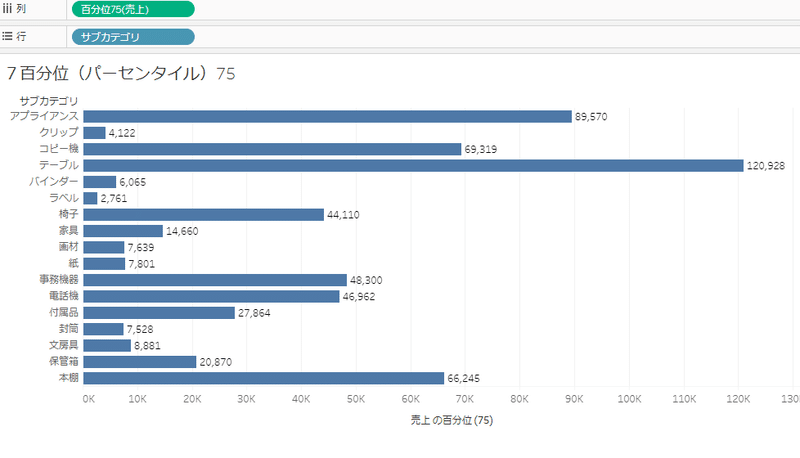Select the 事務機器 bar
The image size is (800, 458).
(x=215, y=280)
